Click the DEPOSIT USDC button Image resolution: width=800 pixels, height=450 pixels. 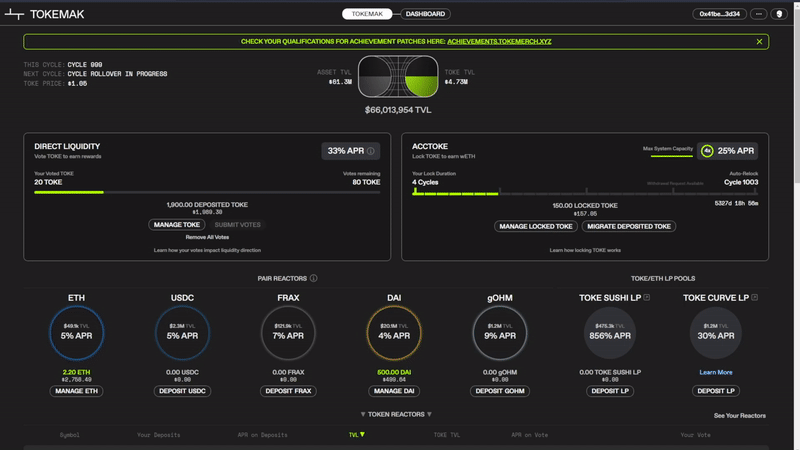click(182, 391)
